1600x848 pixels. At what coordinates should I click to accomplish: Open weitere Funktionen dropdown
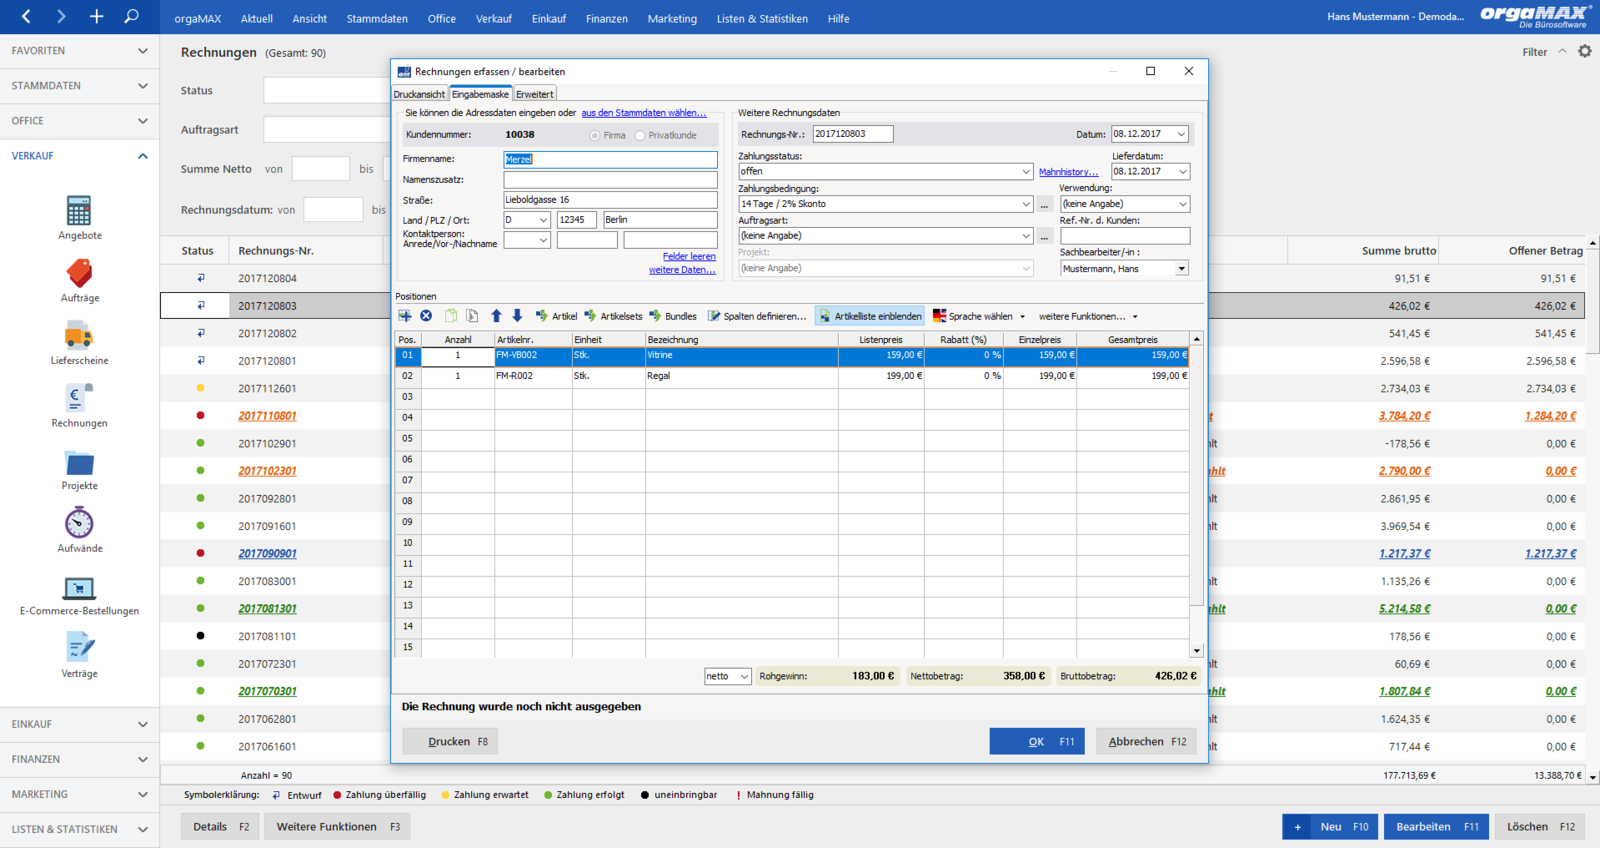pos(1088,316)
